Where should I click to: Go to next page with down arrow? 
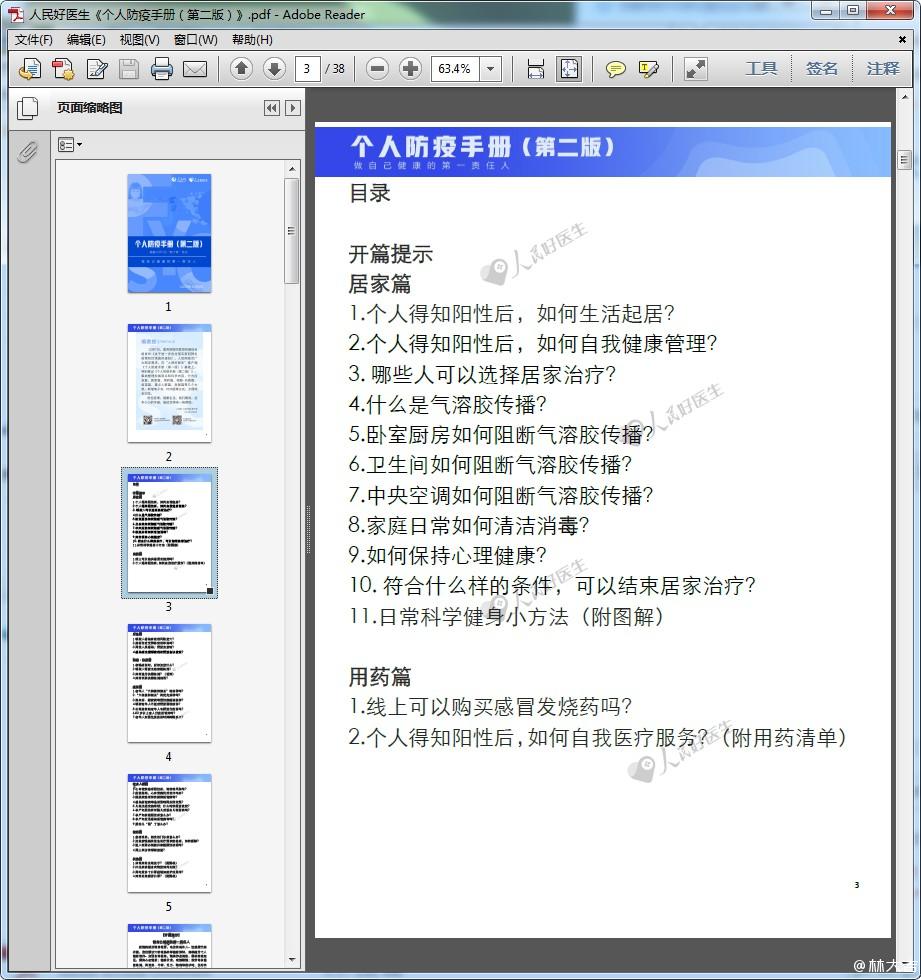tap(274, 69)
